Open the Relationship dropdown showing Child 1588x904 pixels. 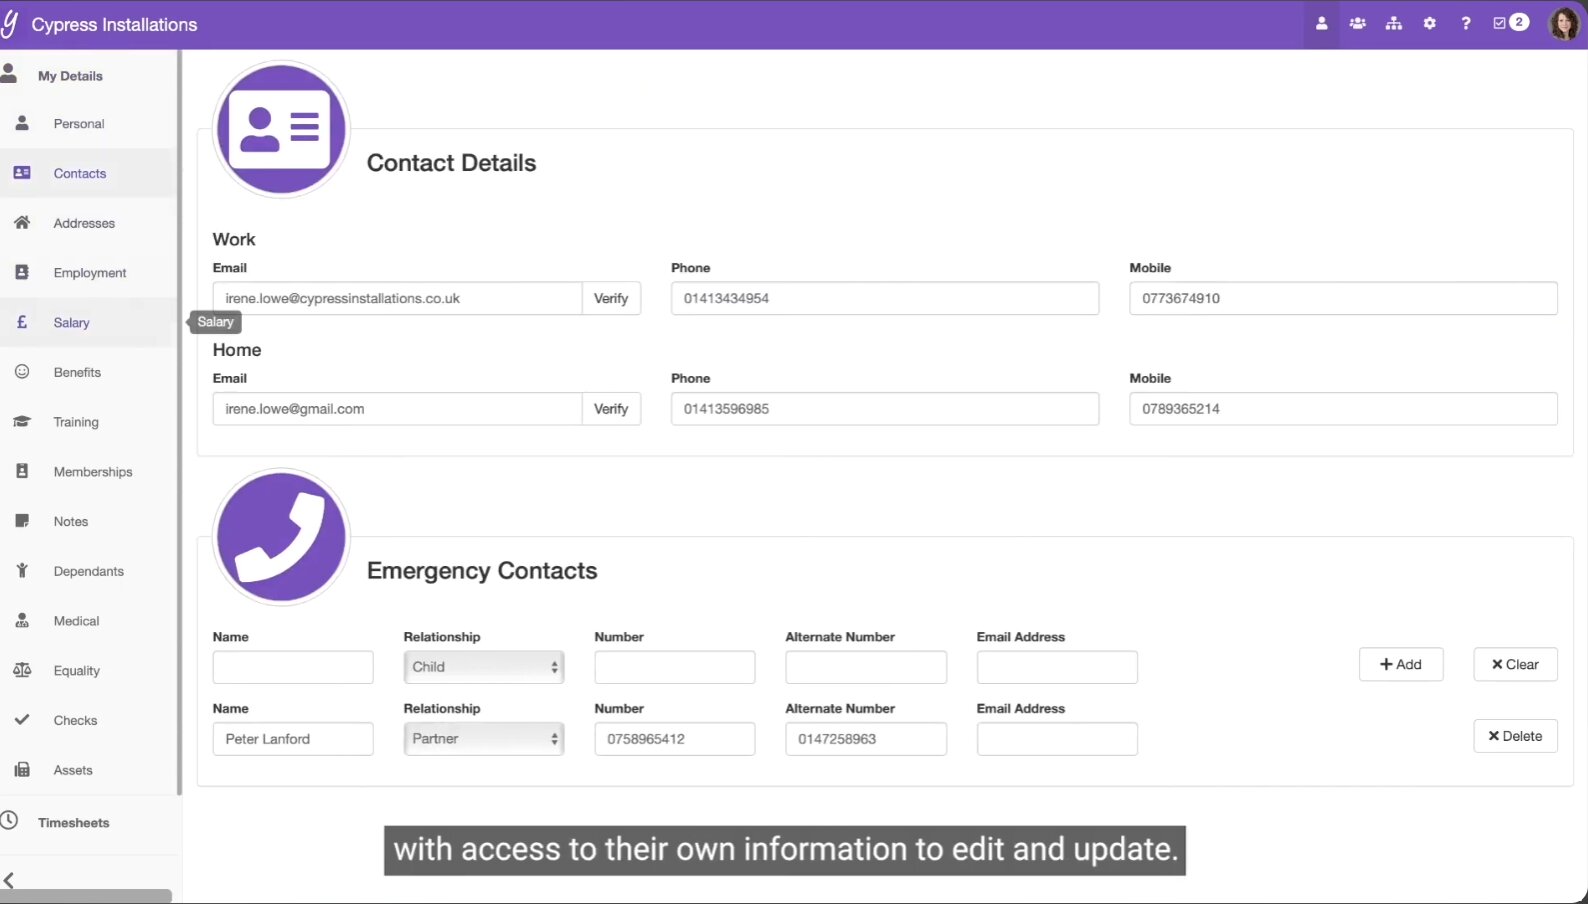coord(484,667)
